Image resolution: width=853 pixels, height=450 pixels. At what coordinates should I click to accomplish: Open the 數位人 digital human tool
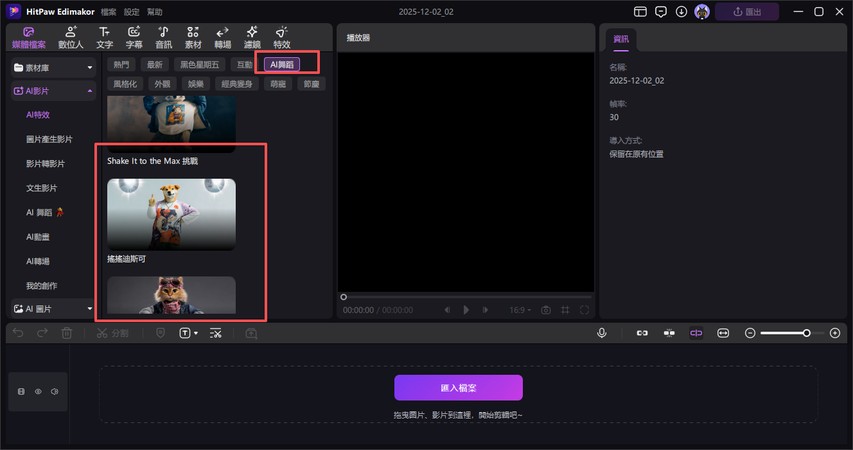coord(71,38)
